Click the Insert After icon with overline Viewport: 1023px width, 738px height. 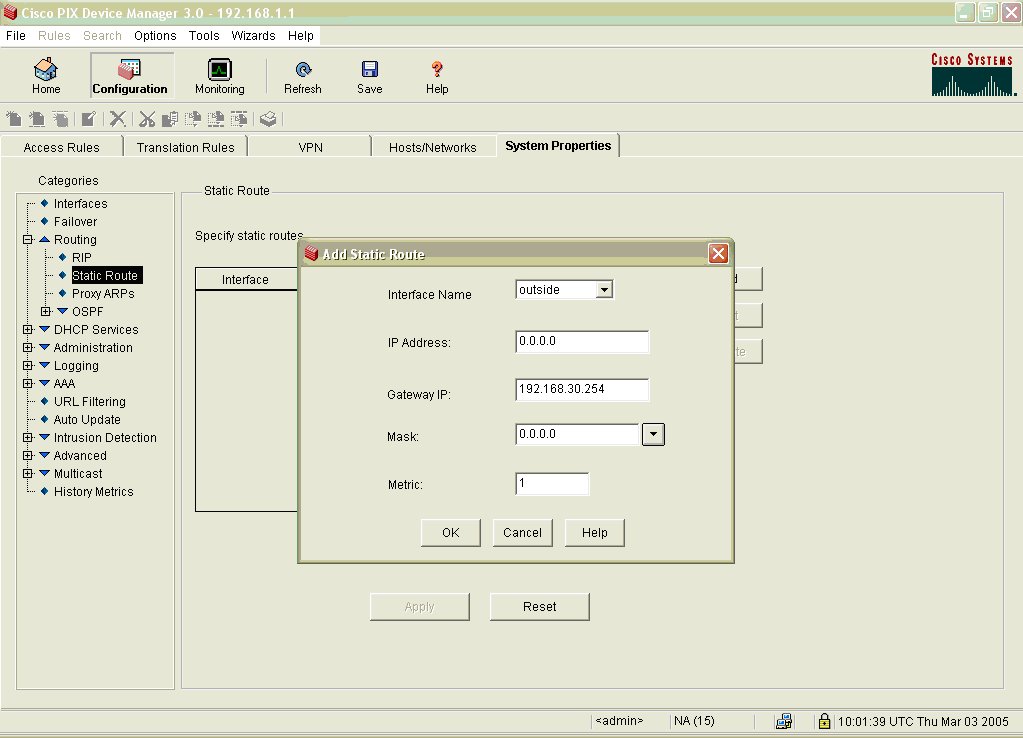pos(61,119)
